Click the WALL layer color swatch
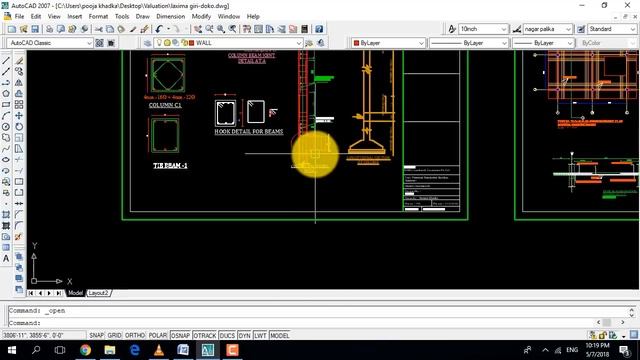 coord(191,43)
